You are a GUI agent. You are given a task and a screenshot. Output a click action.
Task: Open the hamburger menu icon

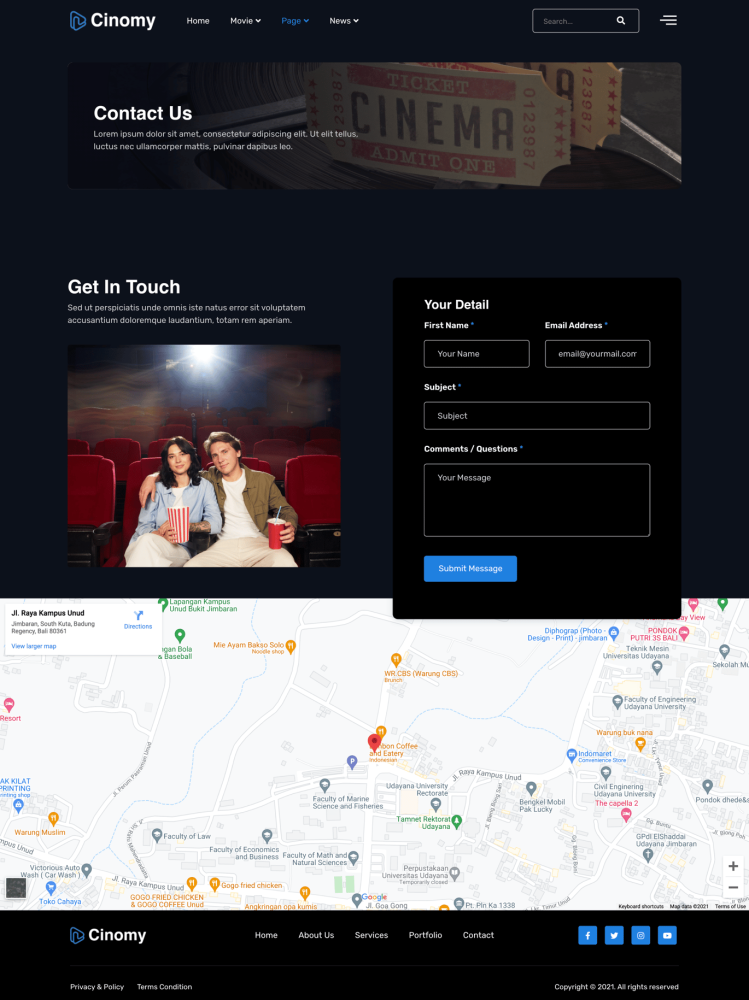(x=668, y=20)
